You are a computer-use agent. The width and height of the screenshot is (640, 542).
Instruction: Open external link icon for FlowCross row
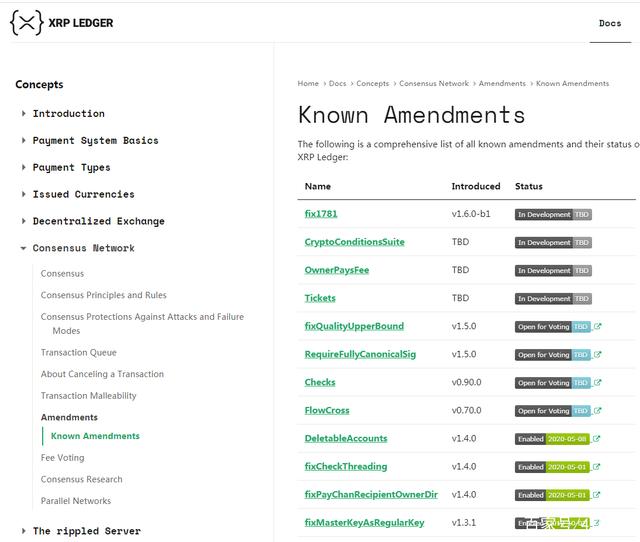click(598, 411)
